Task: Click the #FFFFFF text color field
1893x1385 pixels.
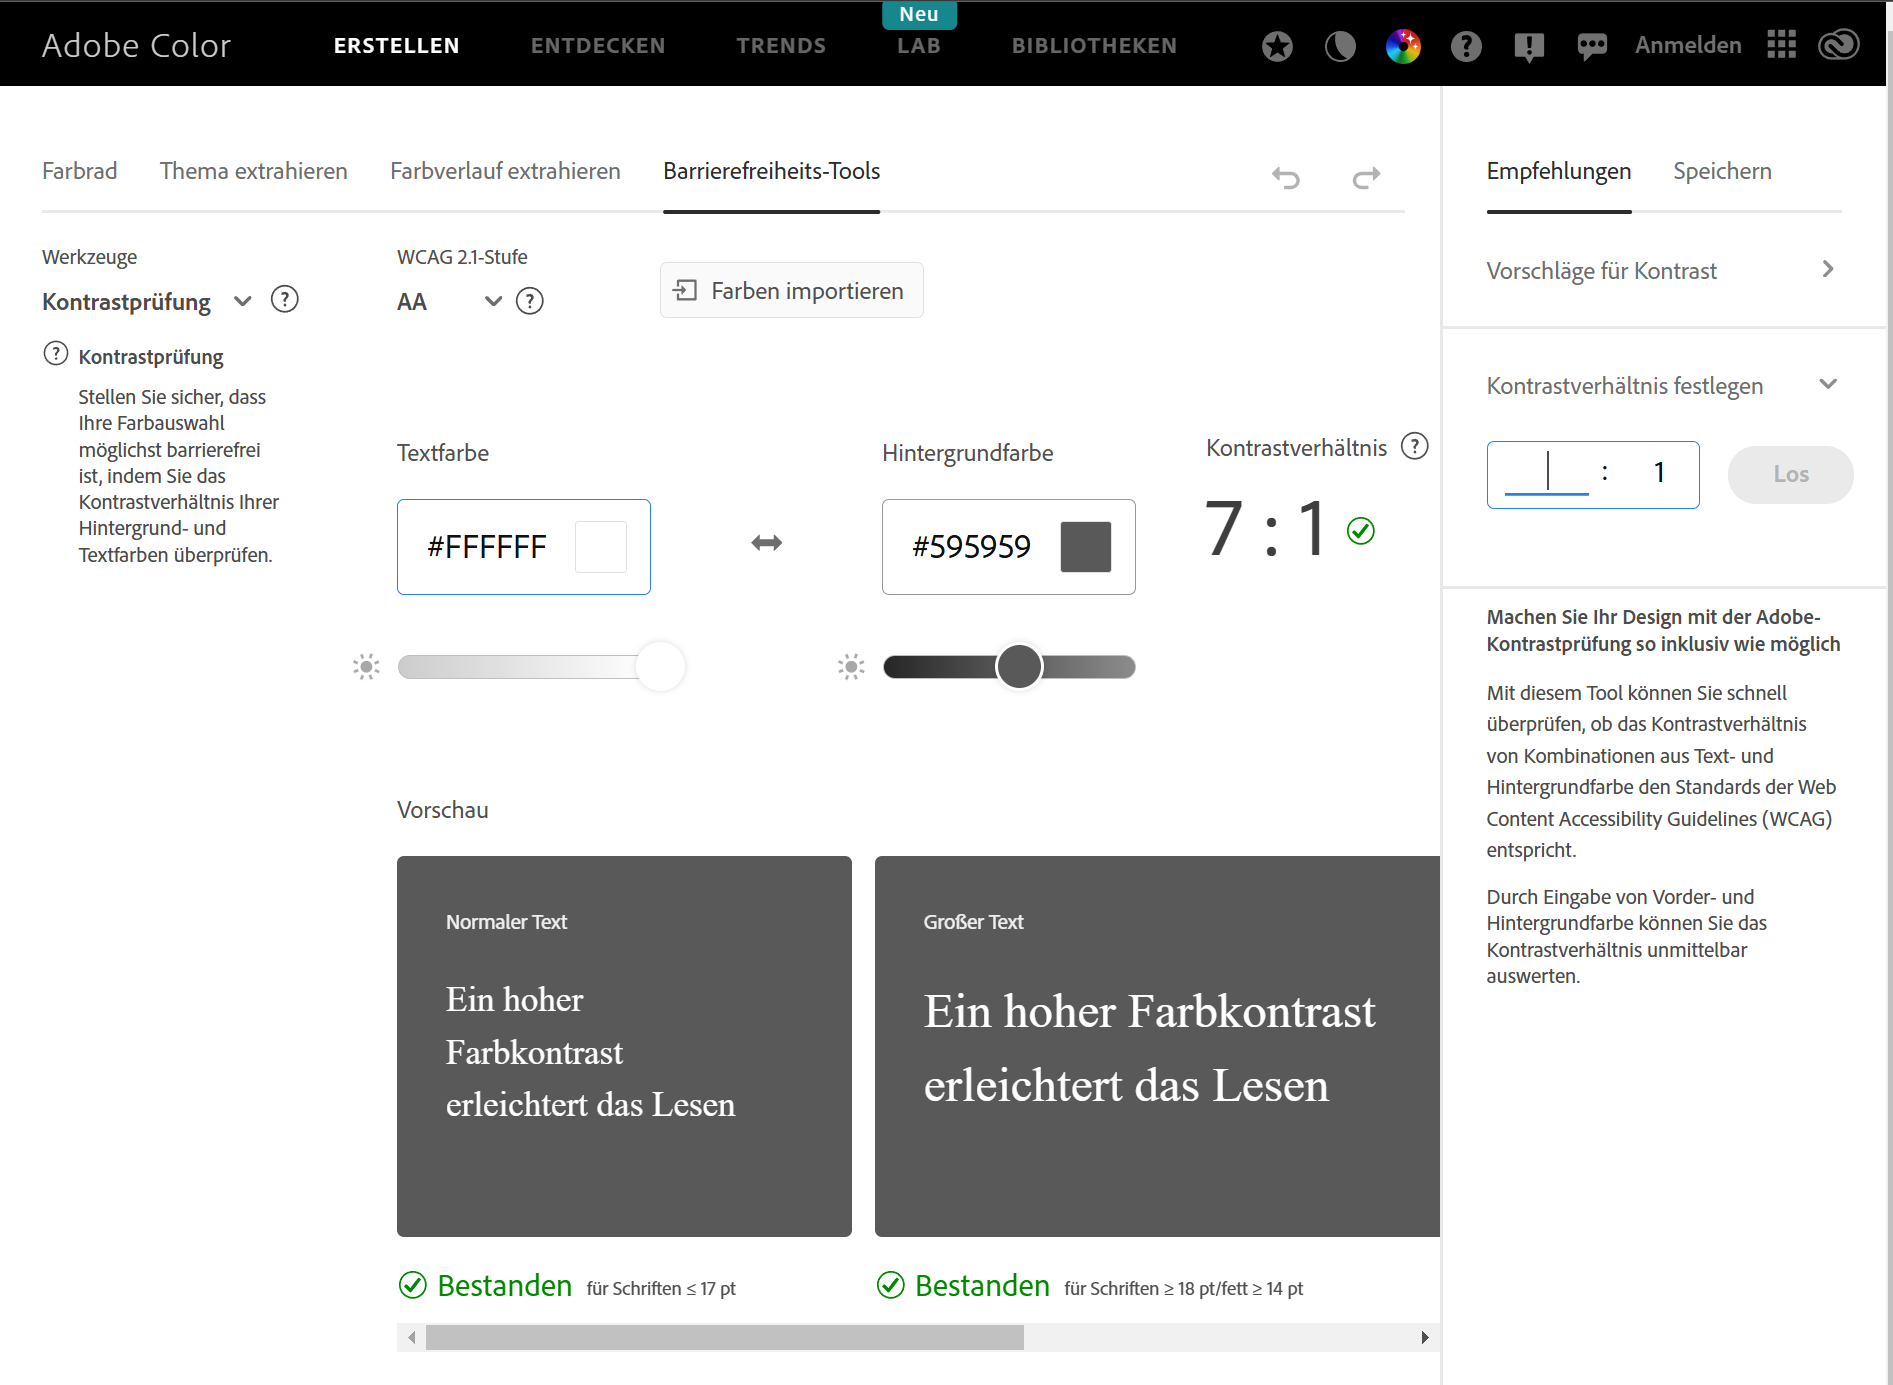Action: pos(524,547)
